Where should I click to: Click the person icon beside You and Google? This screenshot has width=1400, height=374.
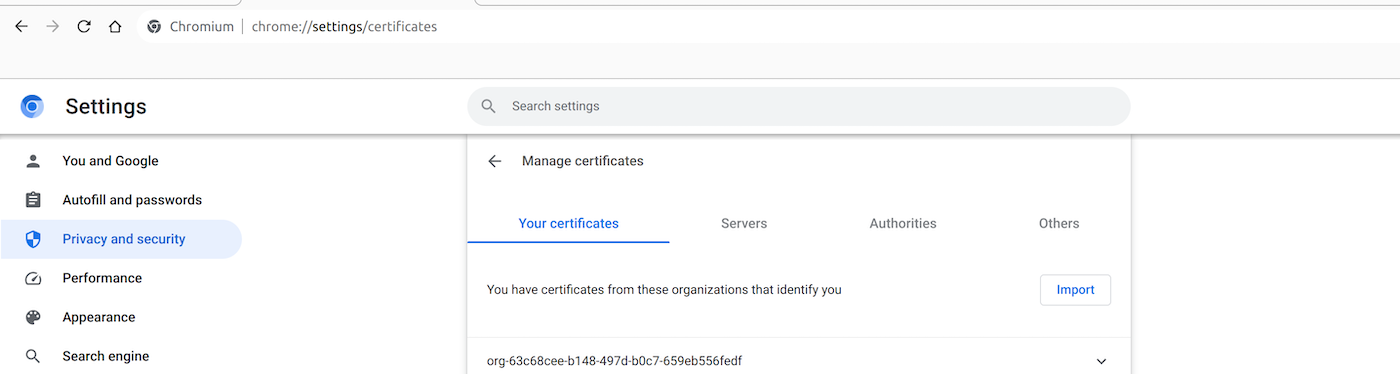33,161
